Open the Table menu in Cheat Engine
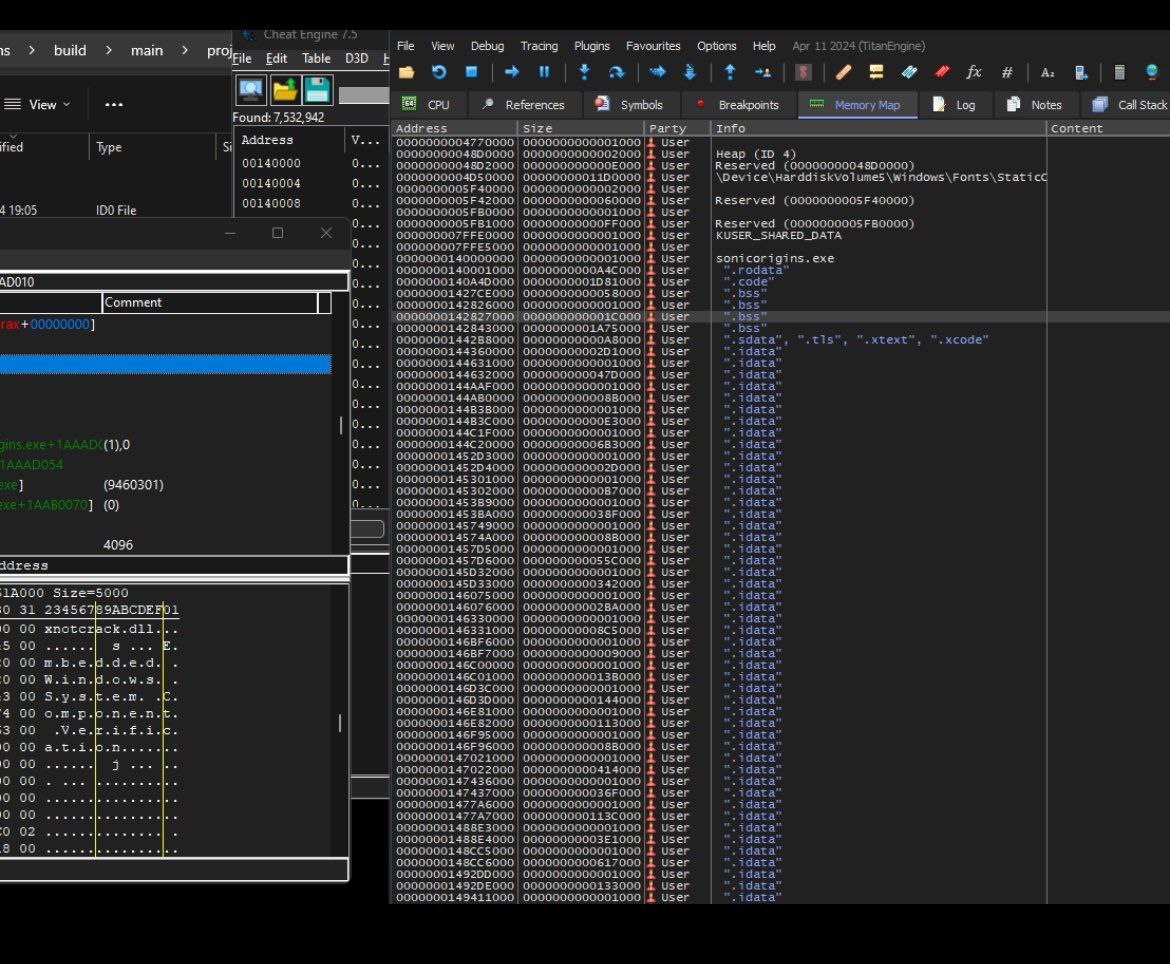Screen dimensions: 1170x964 (316, 59)
